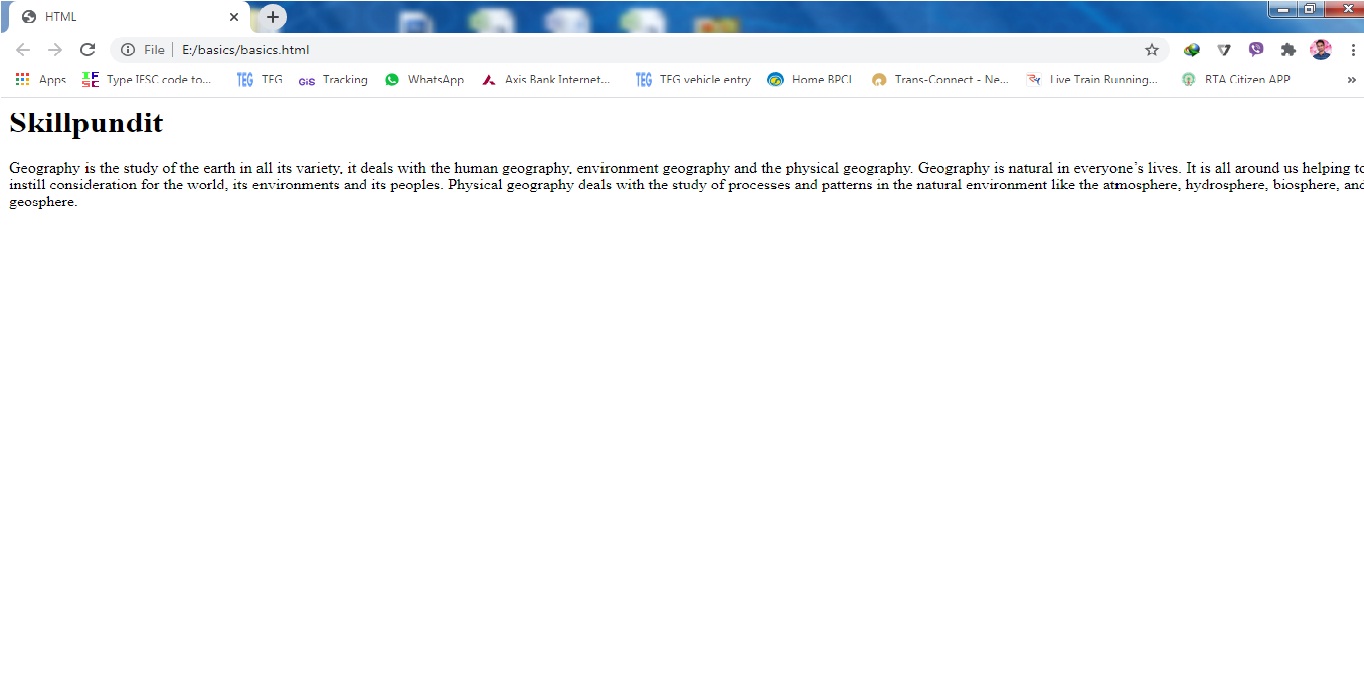Reload the basics.html page
1364x676 pixels.
[x=87, y=50]
